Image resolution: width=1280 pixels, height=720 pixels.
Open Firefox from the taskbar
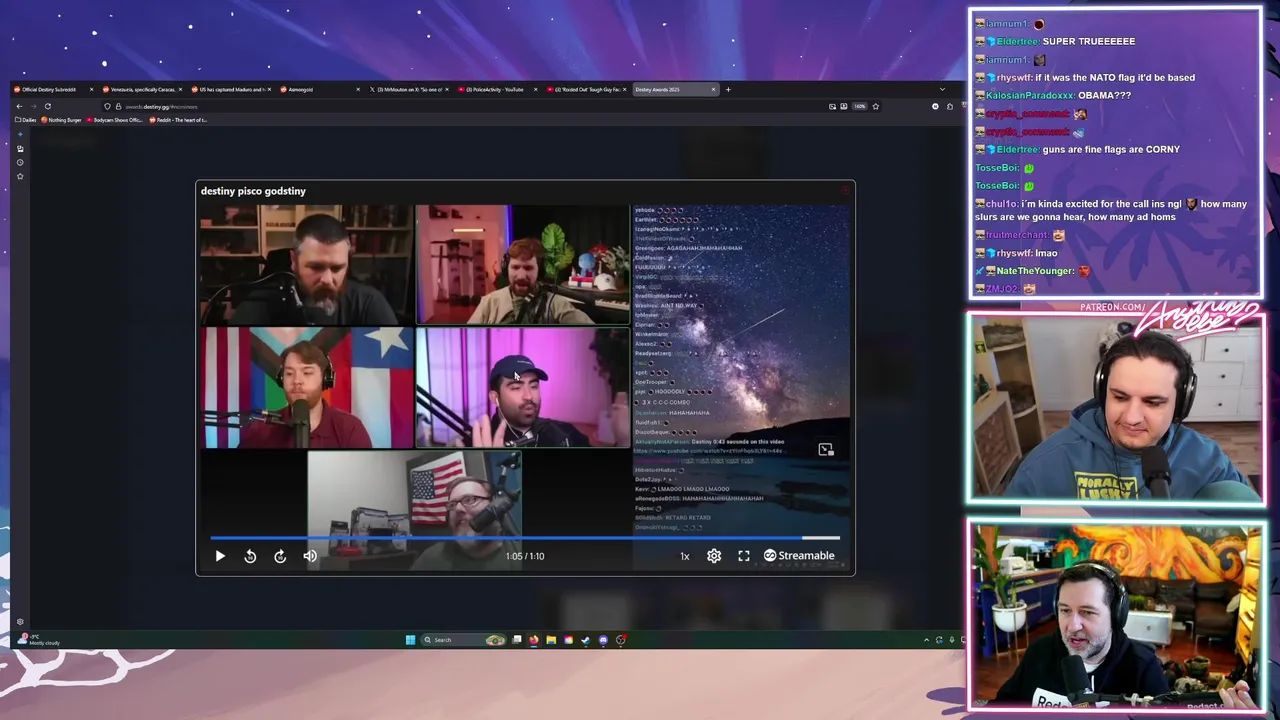pos(534,640)
